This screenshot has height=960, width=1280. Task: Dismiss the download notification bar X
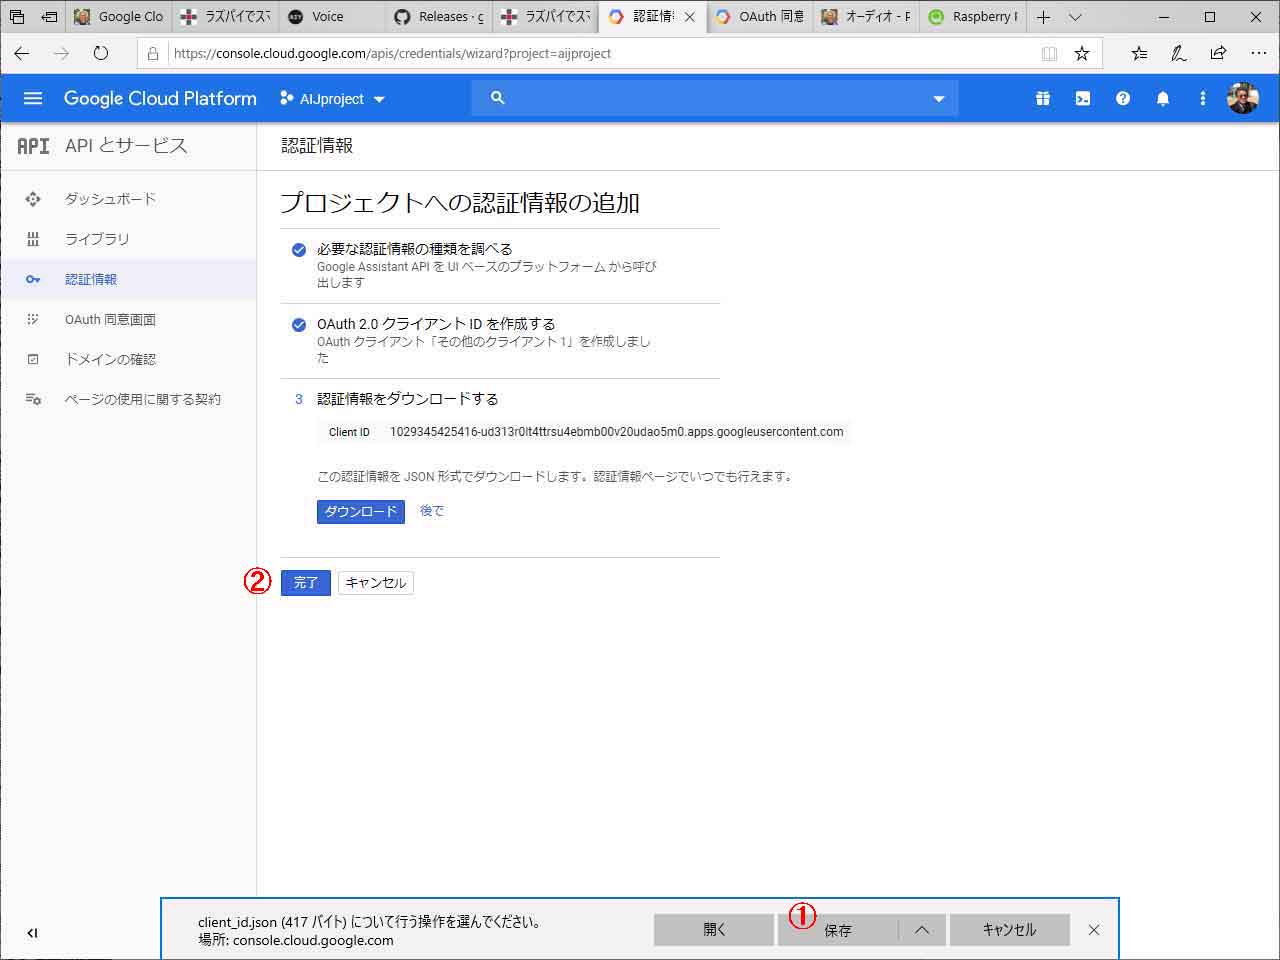tap(1094, 930)
